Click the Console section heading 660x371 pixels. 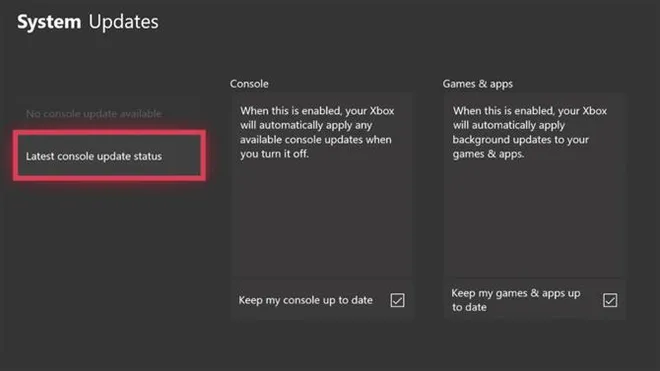click(x=249, y=84)
